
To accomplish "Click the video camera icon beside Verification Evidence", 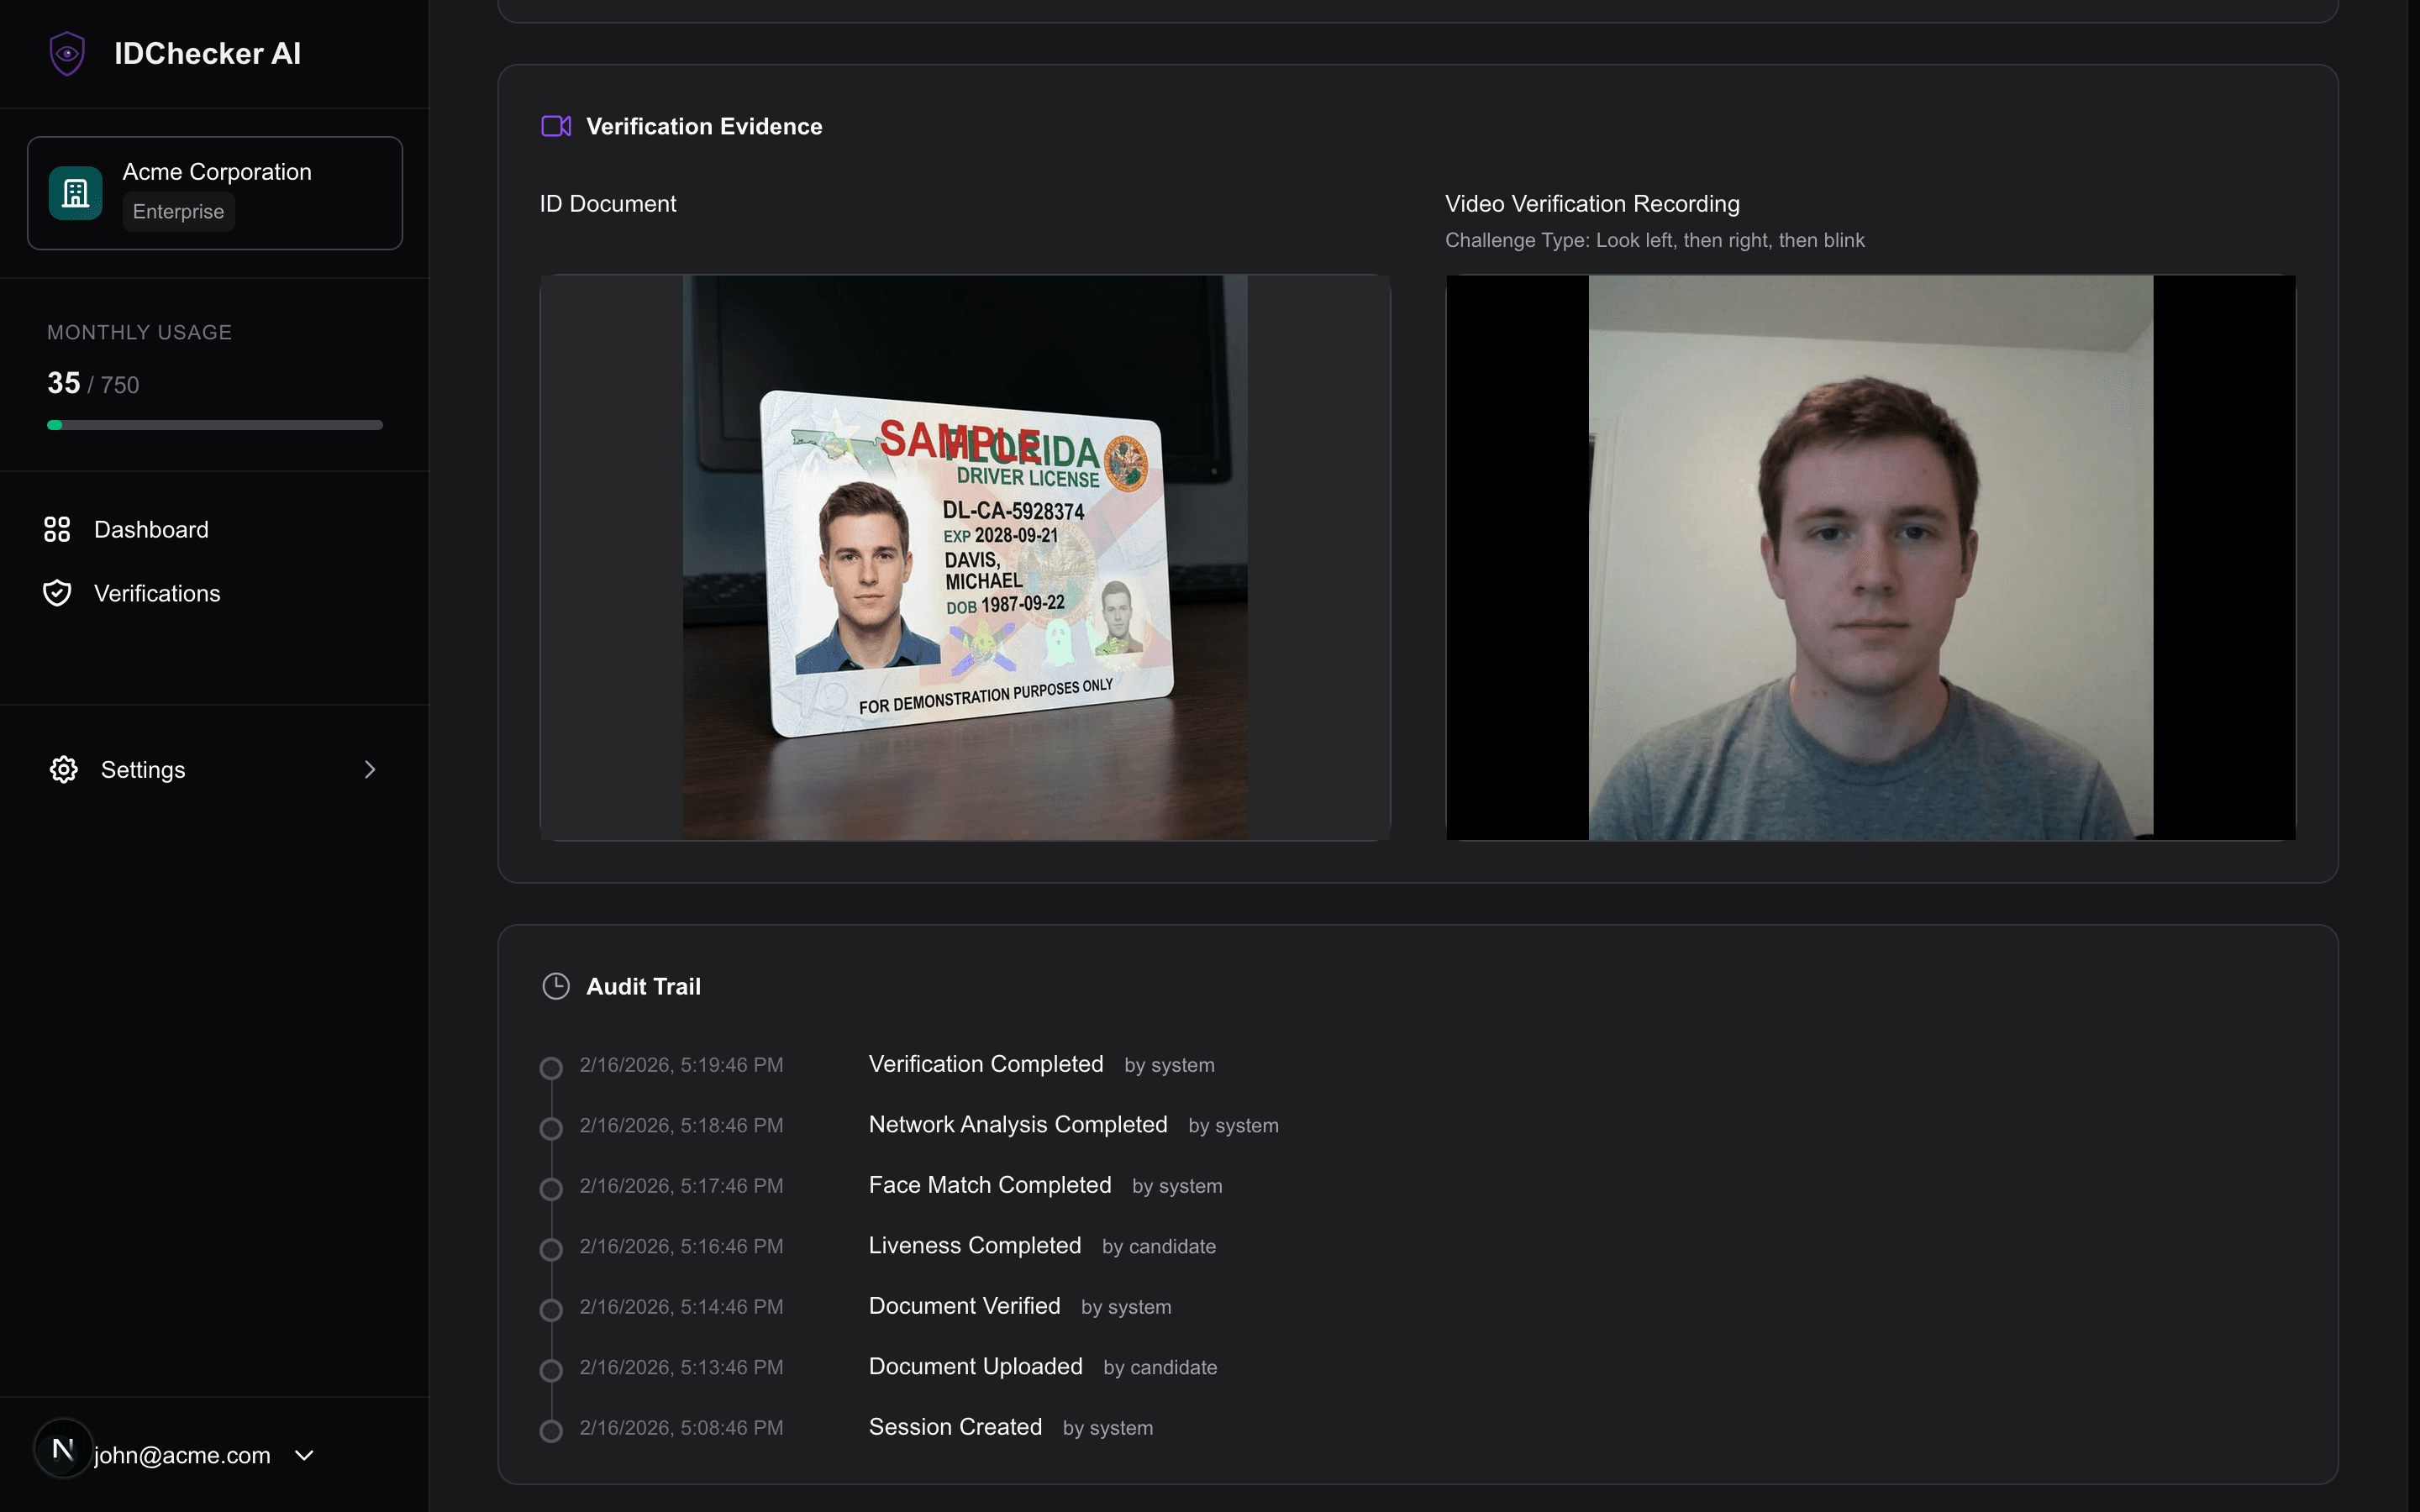I will 556,126.
